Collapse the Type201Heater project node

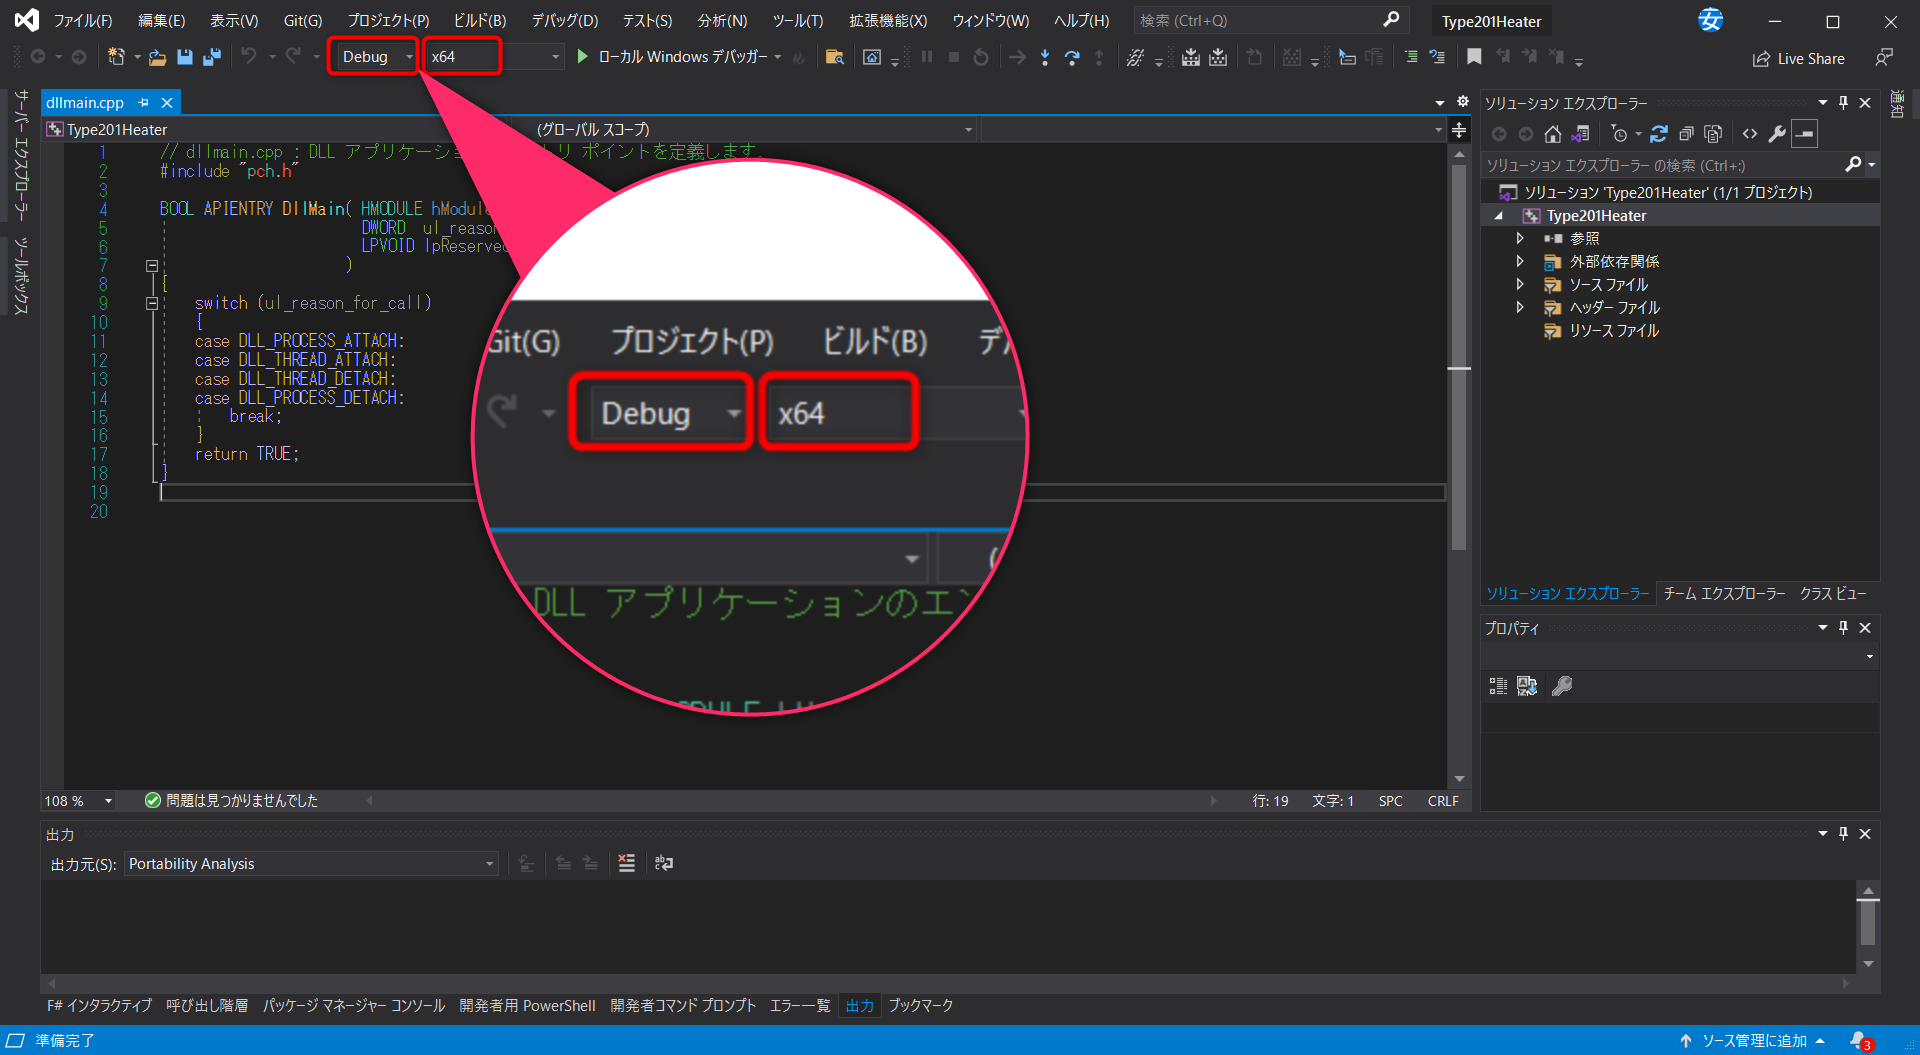tap(1499, 216)
